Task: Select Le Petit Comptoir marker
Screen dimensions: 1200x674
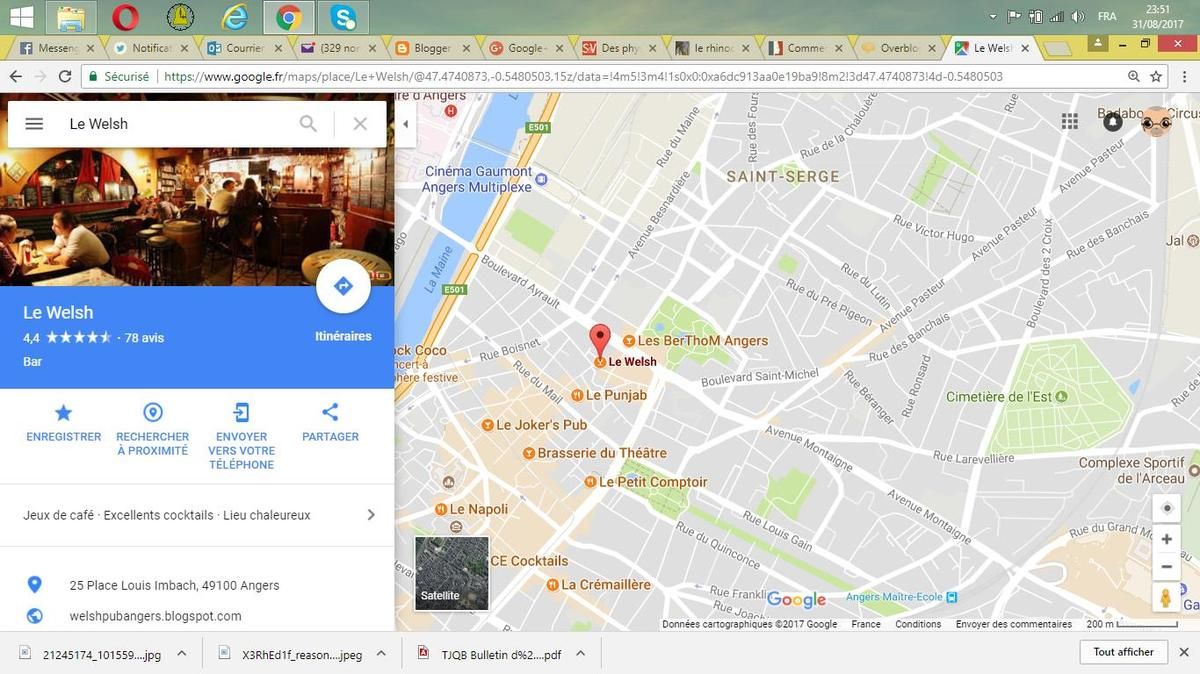Action: [x=645, y=482]
